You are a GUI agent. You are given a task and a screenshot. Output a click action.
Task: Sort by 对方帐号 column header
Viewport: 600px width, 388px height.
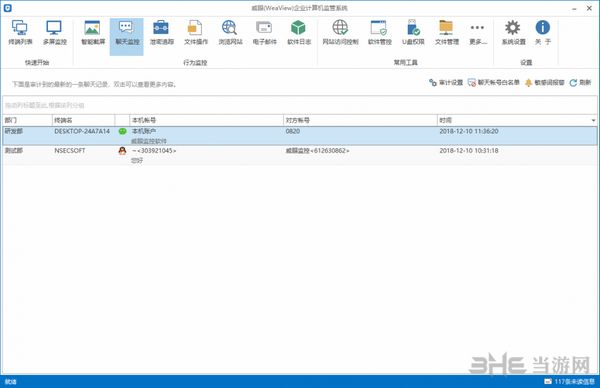[x=360, y=120]
